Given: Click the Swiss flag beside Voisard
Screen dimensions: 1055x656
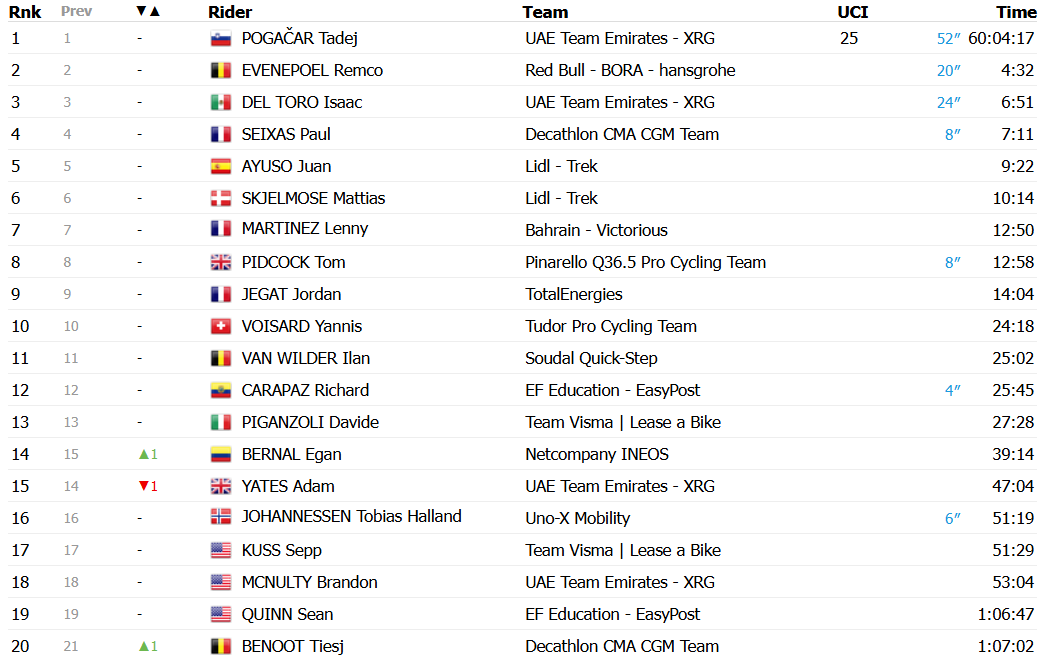Looking at the screenshot, I should (x=221, y=326).
